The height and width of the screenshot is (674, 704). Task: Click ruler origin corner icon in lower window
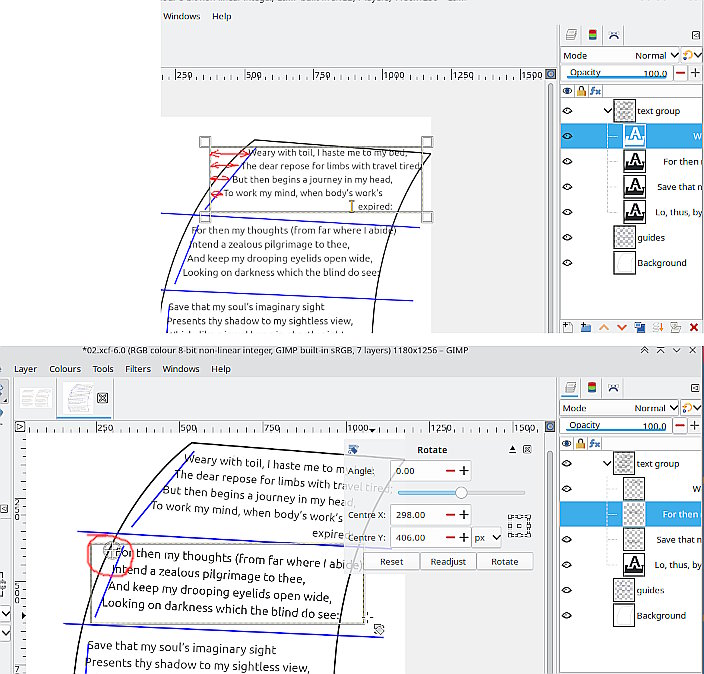coord(20,426)
